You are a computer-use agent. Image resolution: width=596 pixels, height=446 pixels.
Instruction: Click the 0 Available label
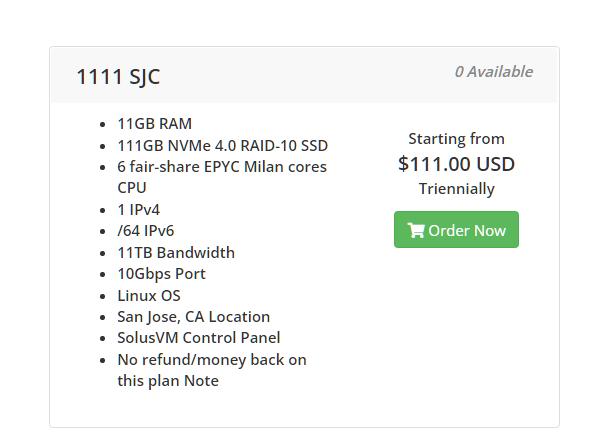[x=494, y=71]
